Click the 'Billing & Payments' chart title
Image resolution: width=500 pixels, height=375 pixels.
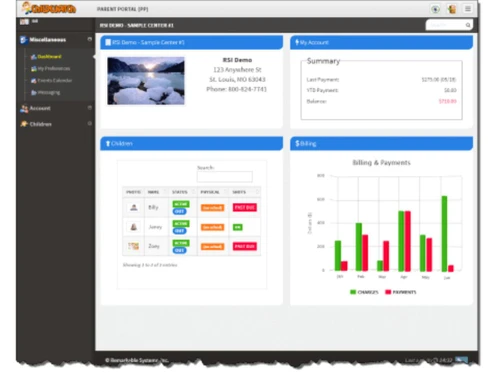click(x=382, y=163)
